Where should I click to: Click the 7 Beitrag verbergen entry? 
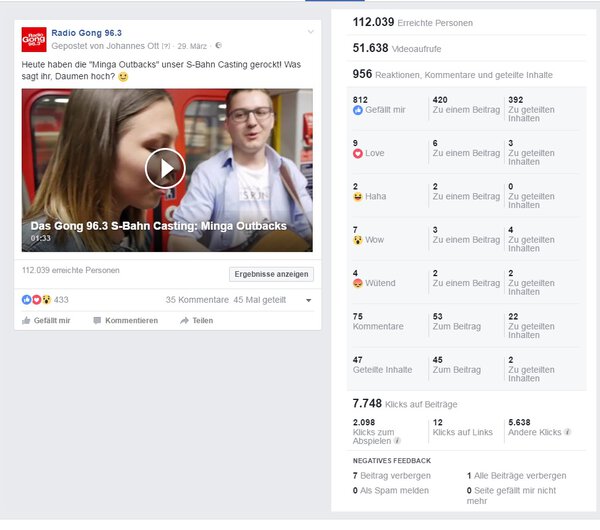pyautogui.click(x=392, y=476)
